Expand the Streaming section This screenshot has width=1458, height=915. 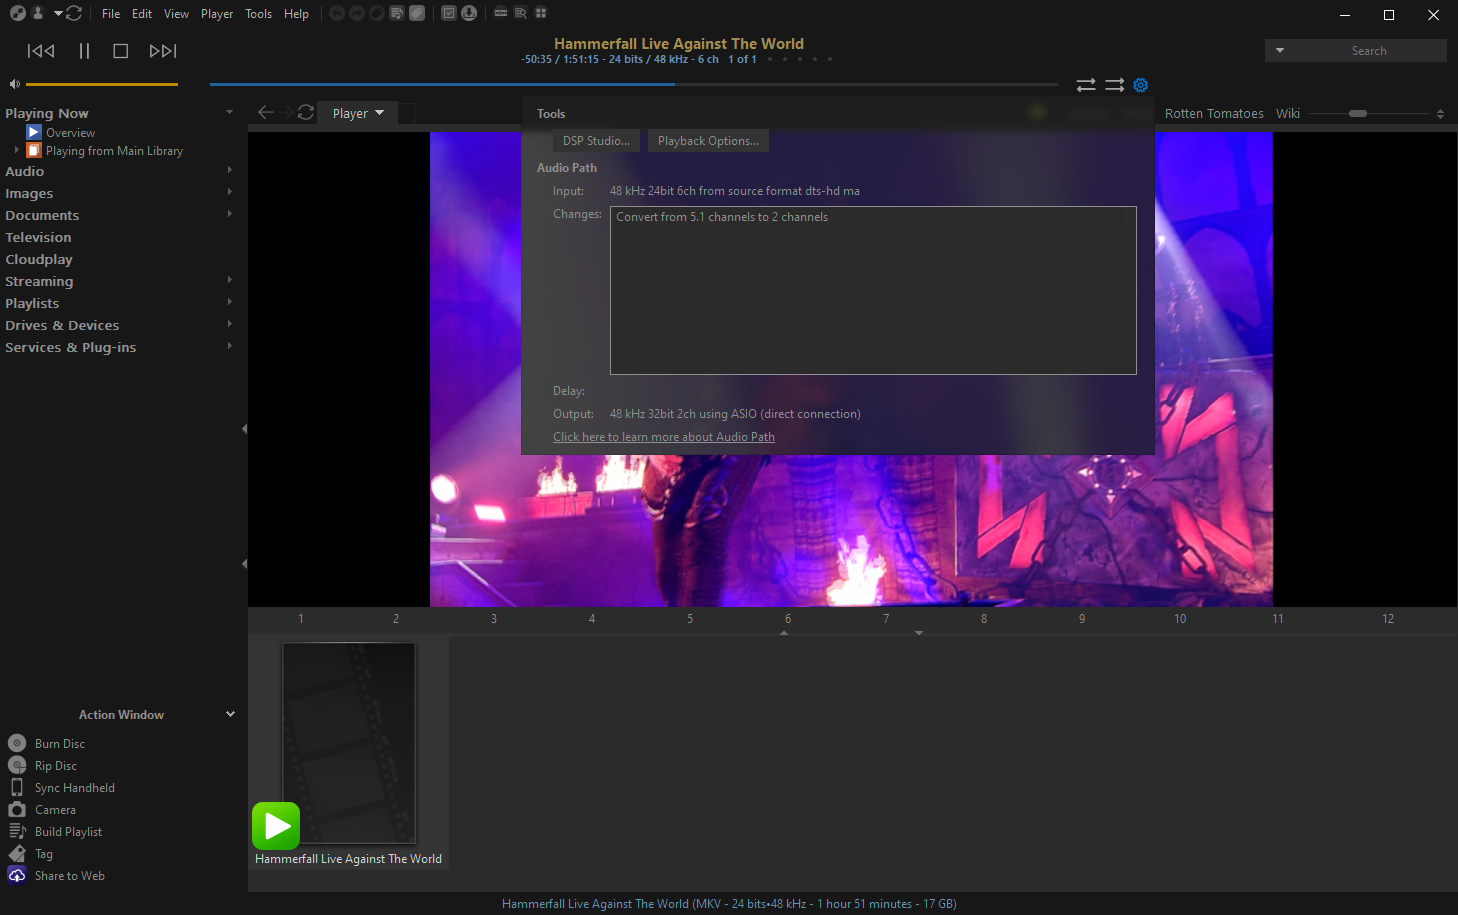tap(230, 280)
